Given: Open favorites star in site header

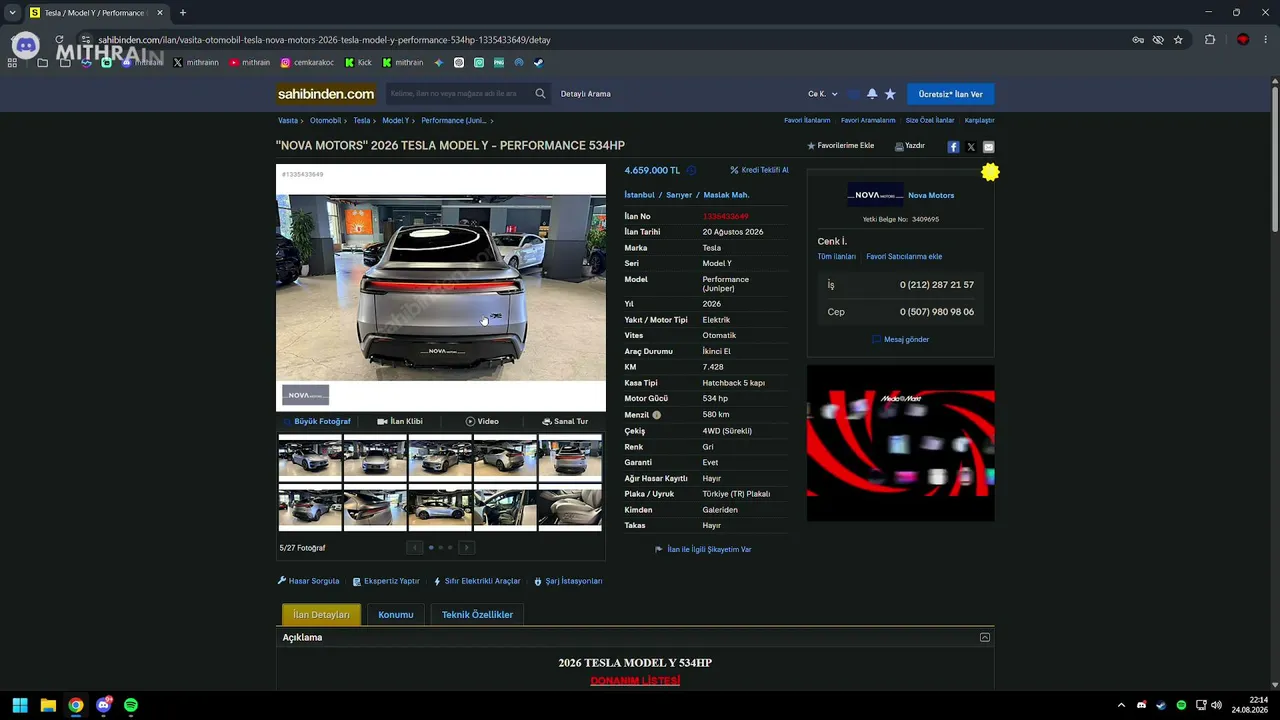Looking at the screenshot, I should tap(890, 94).
